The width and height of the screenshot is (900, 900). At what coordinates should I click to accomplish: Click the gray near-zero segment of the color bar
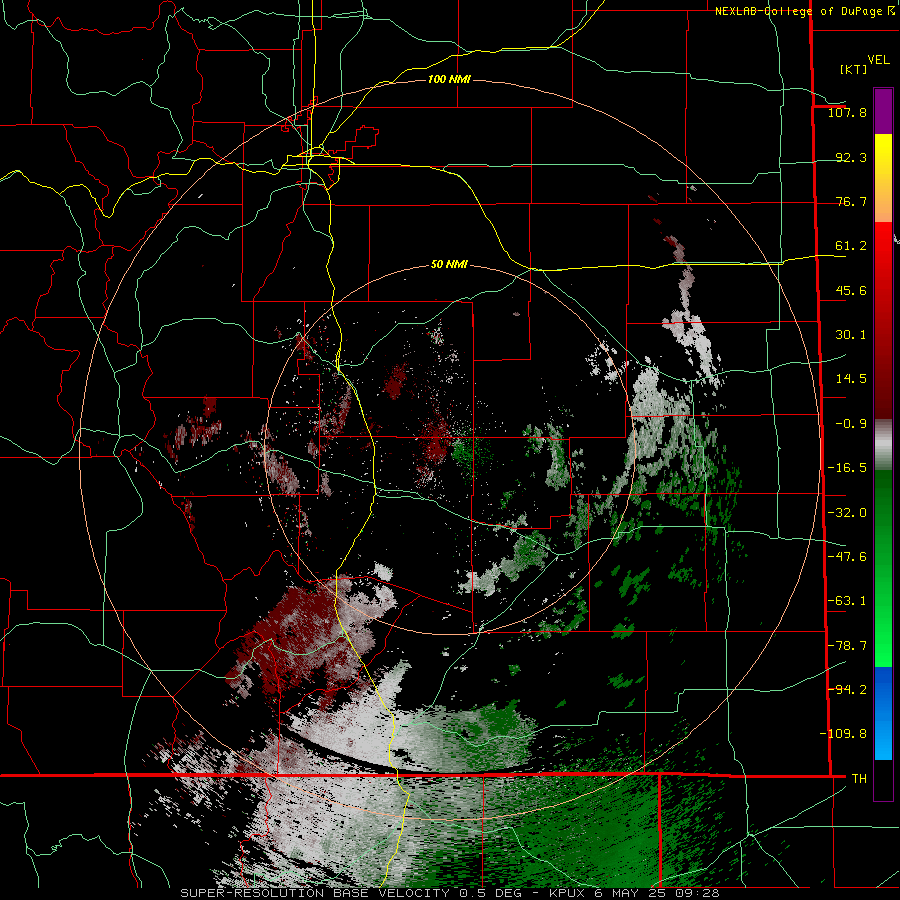(x=883, y=445)
